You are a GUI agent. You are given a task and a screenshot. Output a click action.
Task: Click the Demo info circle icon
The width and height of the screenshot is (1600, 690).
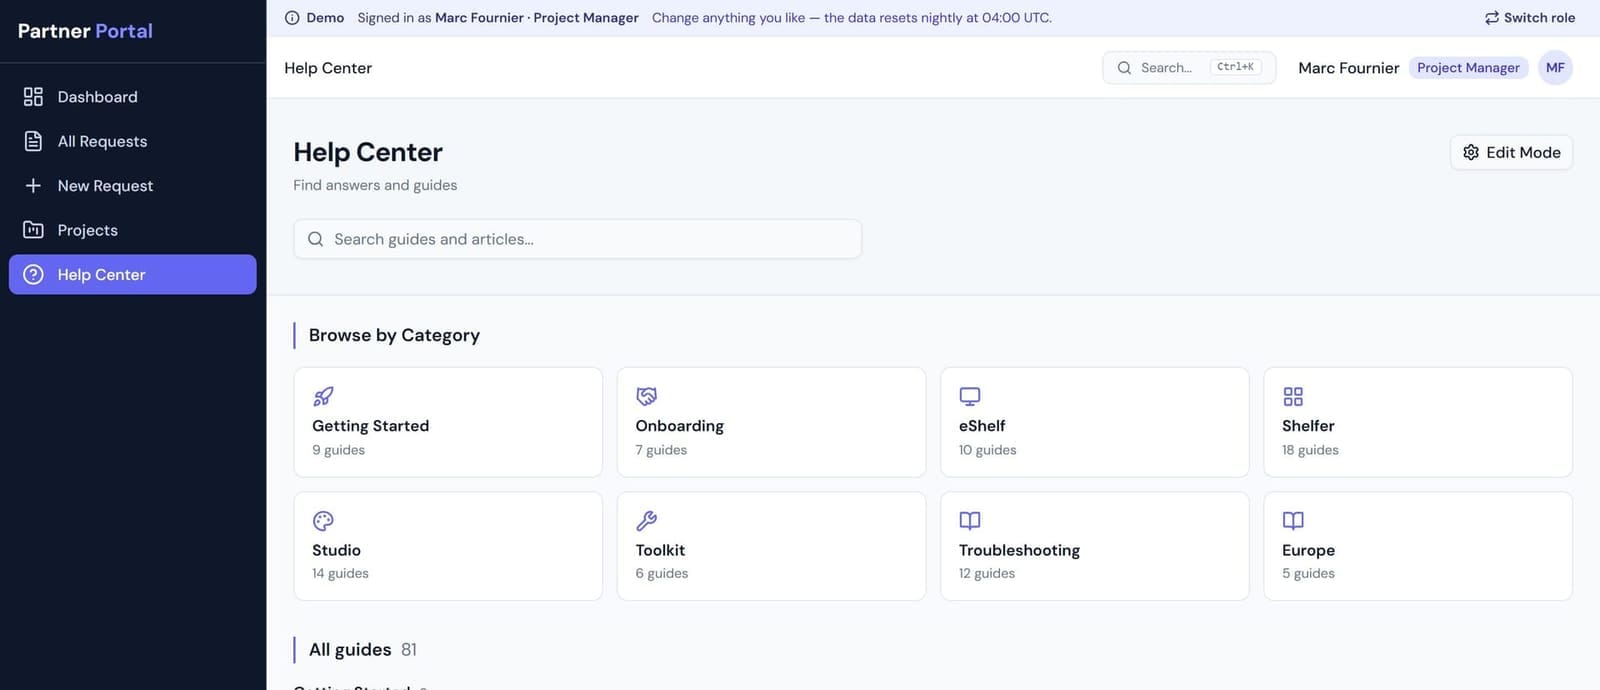click(x=292, y=18)
